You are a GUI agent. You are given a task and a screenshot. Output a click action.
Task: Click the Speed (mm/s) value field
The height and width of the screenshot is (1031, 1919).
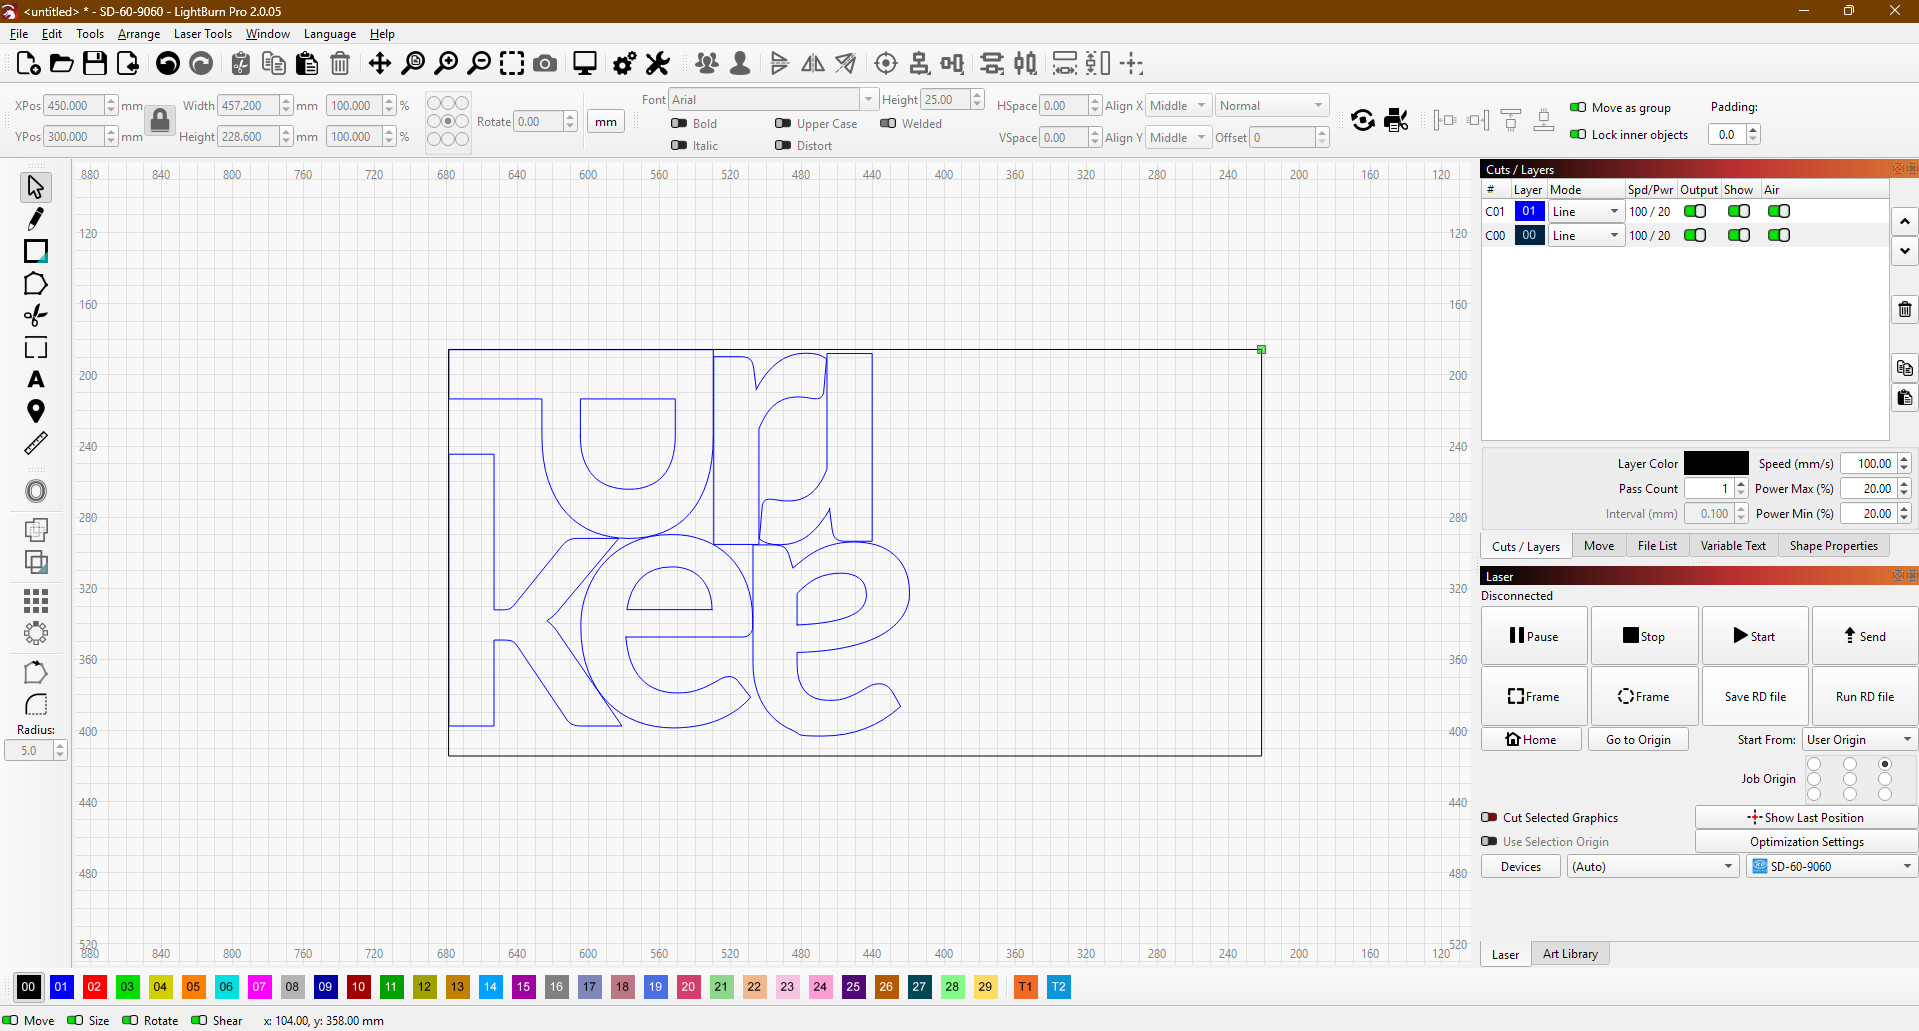(x=1870, y=464)
